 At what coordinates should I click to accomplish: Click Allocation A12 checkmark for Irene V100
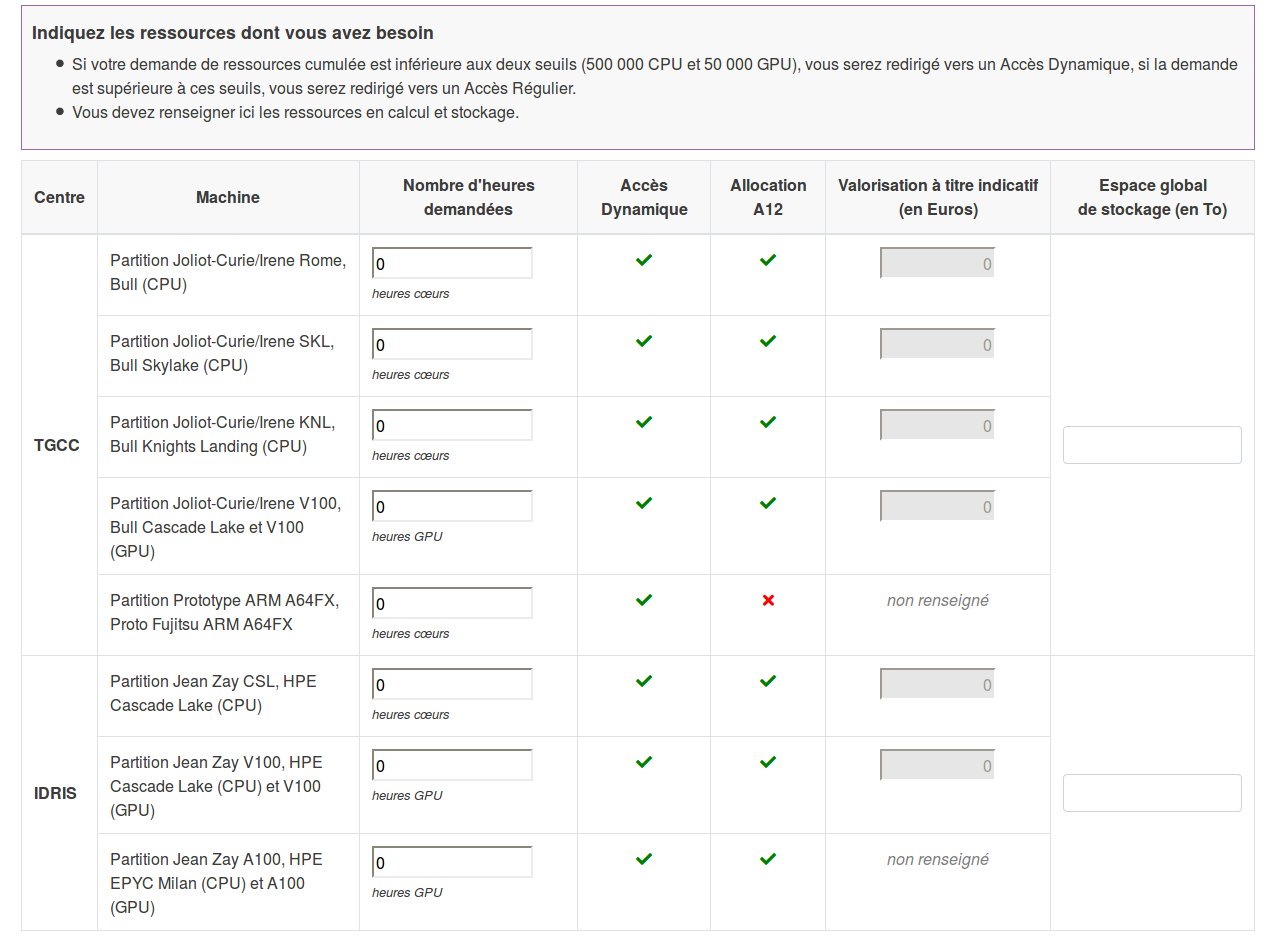click(767, 503)
